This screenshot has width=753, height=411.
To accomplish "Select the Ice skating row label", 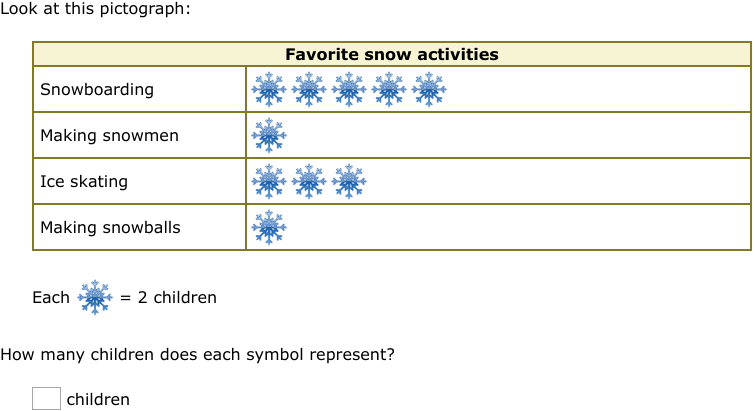I will tap(84, 181).
